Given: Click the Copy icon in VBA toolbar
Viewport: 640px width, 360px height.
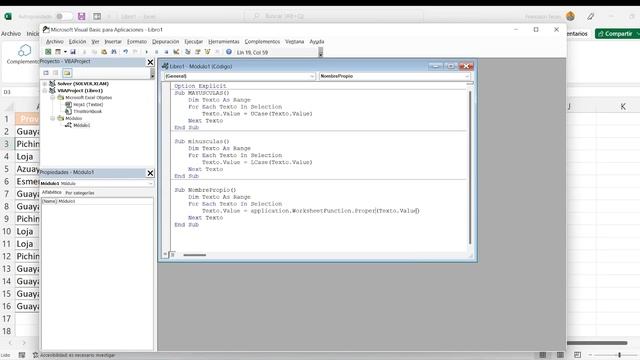Looking at the screenshot, I should (x=94, y=52).
